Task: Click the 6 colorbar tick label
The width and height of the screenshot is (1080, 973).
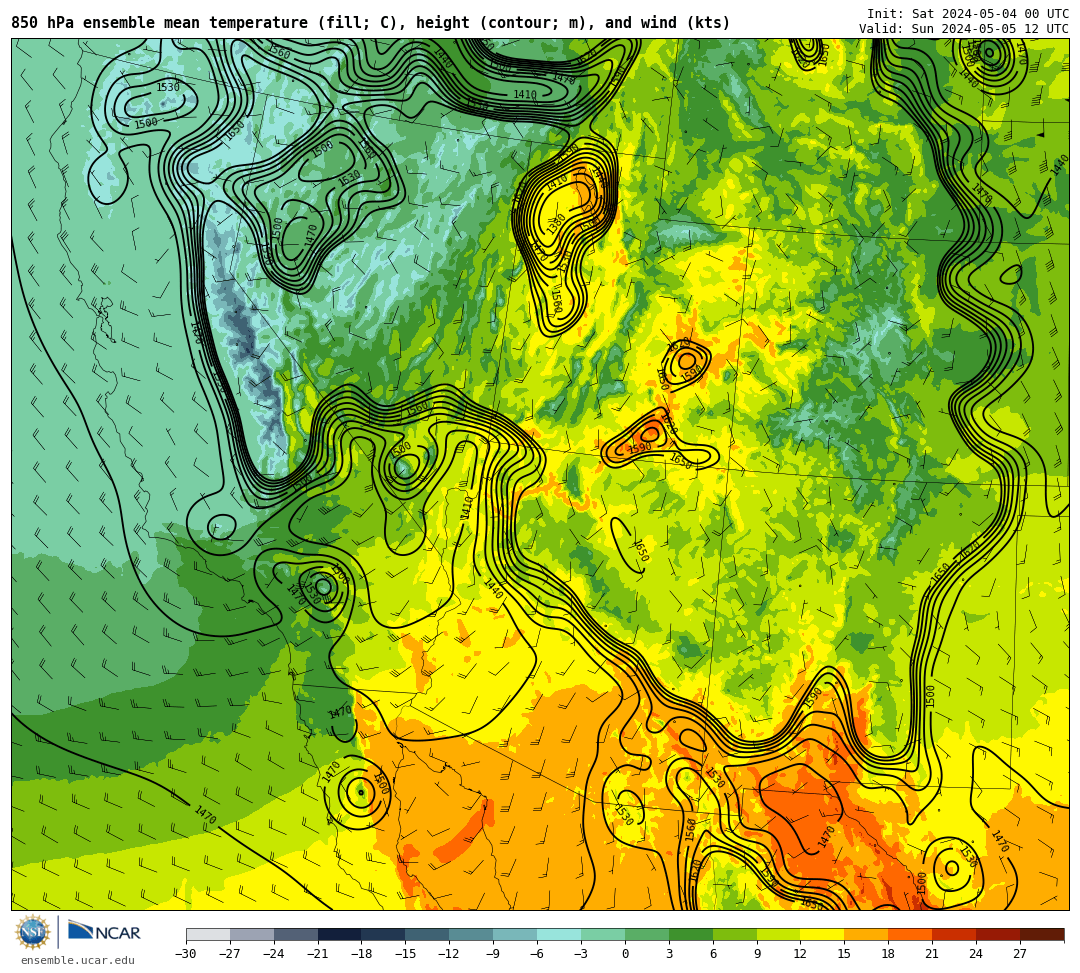Action: [x=713, y=954]
